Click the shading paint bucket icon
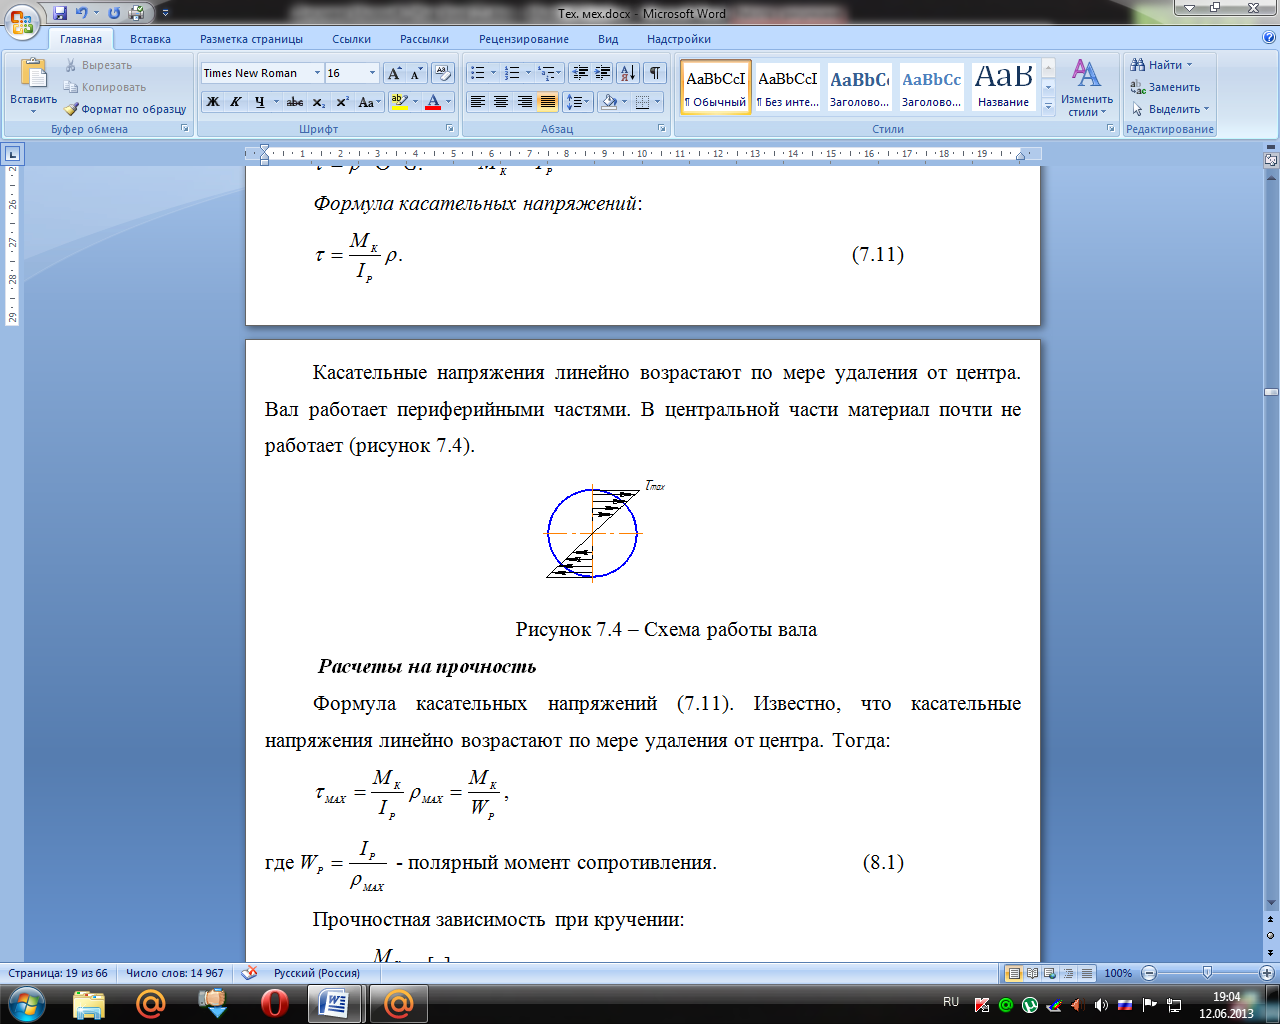 608,102
